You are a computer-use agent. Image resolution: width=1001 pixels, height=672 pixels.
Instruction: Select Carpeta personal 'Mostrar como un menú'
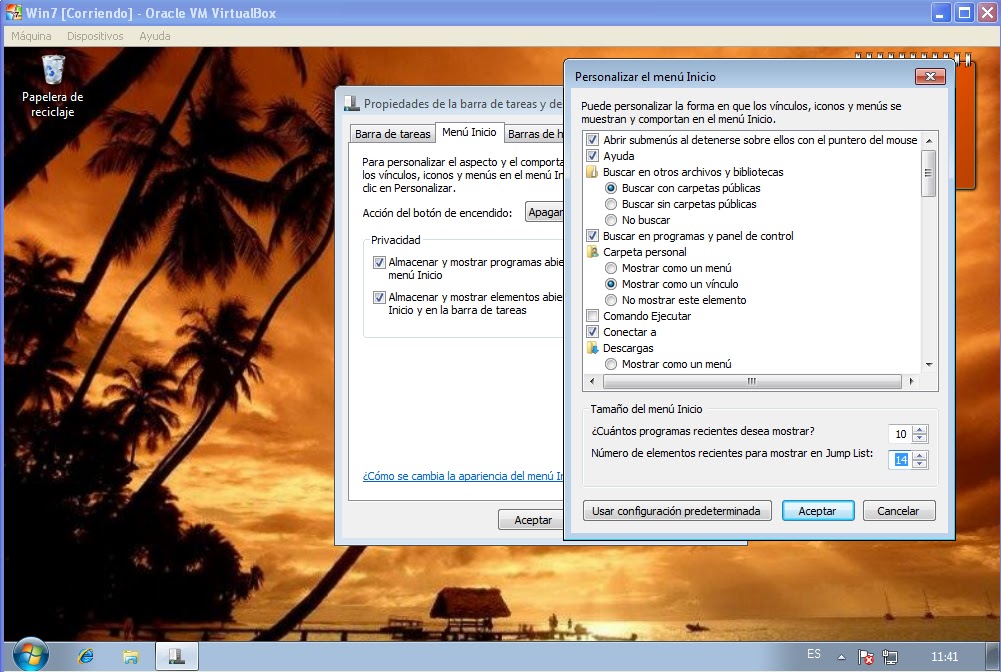point(611,268)
